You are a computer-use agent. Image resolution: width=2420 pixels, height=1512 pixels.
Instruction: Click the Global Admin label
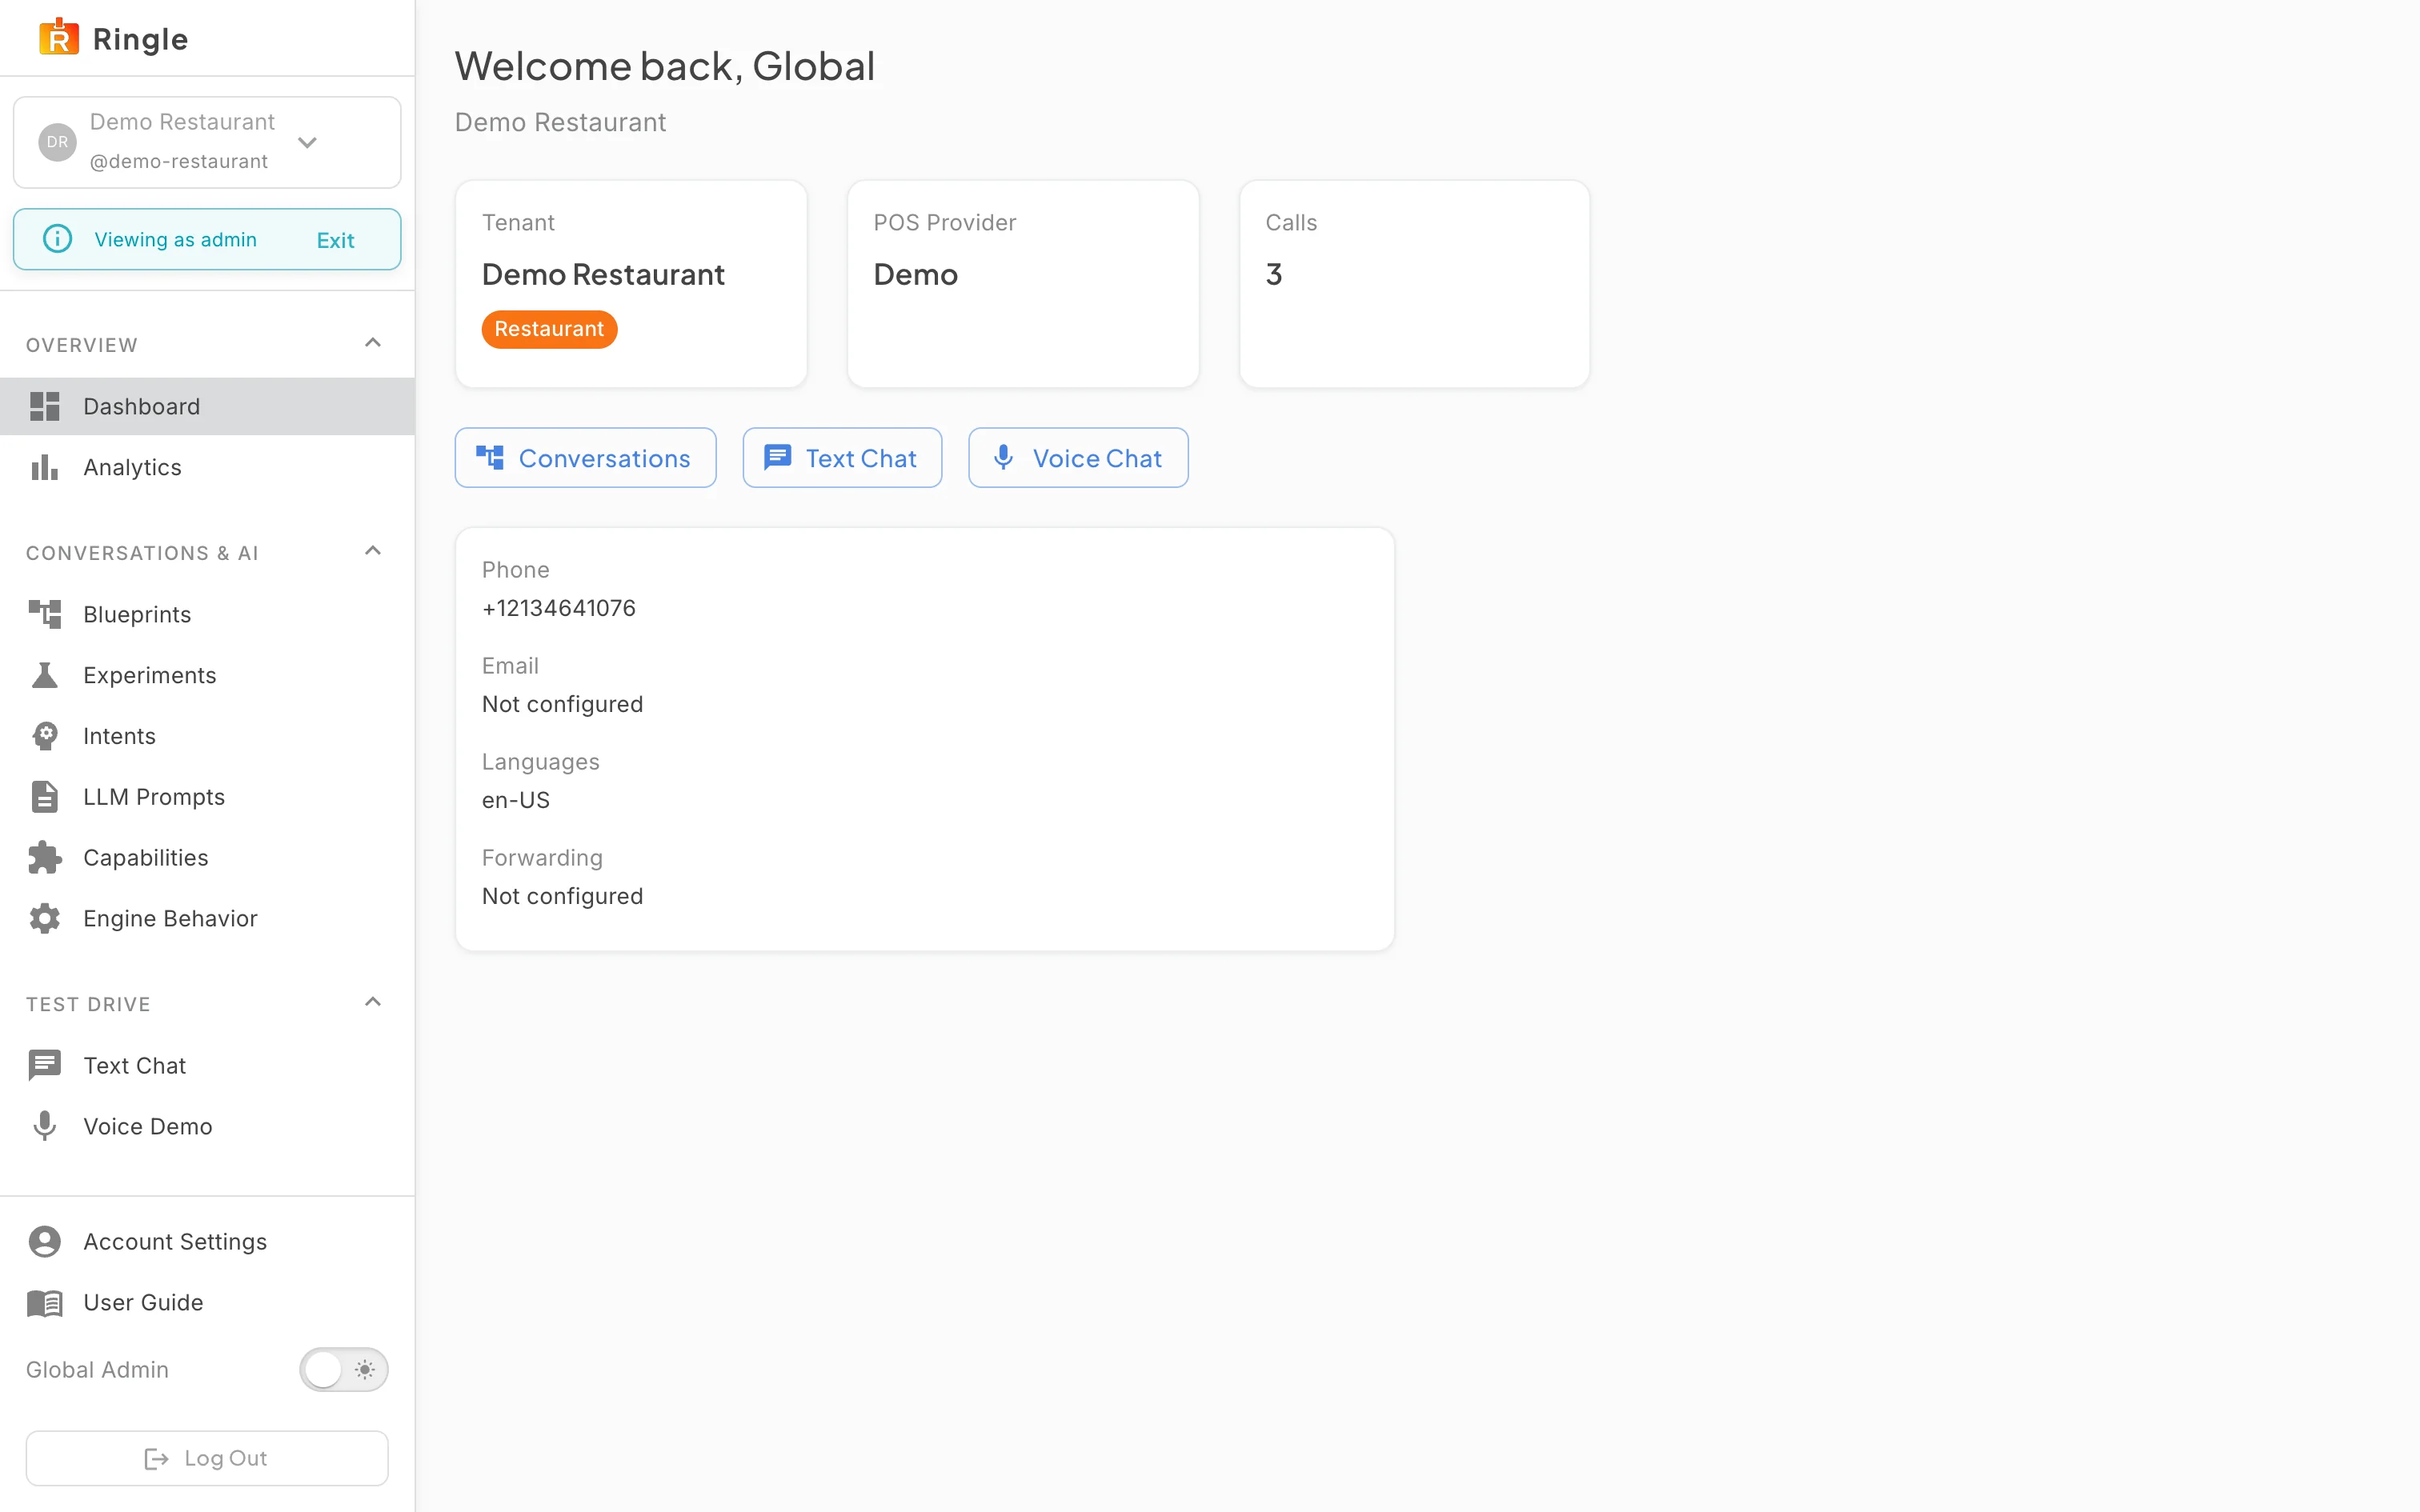point(97,1369)
